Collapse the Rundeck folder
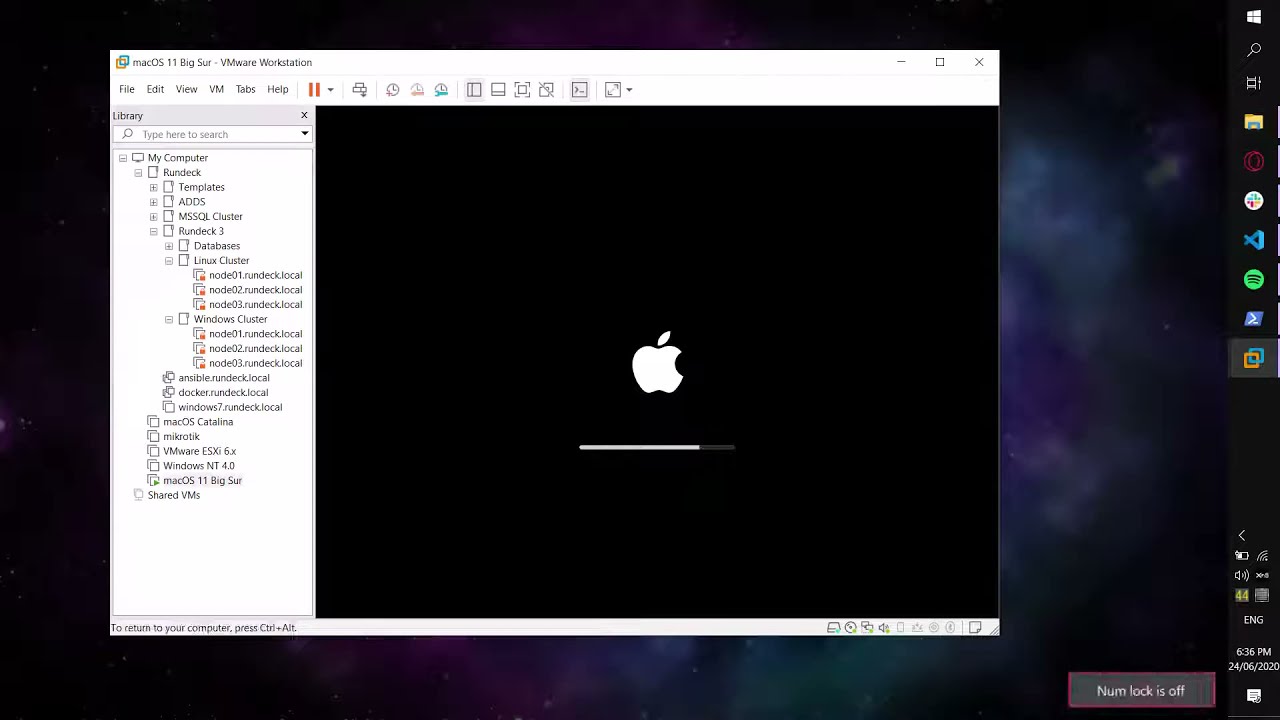This screenshot has width=1280, height=720. pos(138,173)
